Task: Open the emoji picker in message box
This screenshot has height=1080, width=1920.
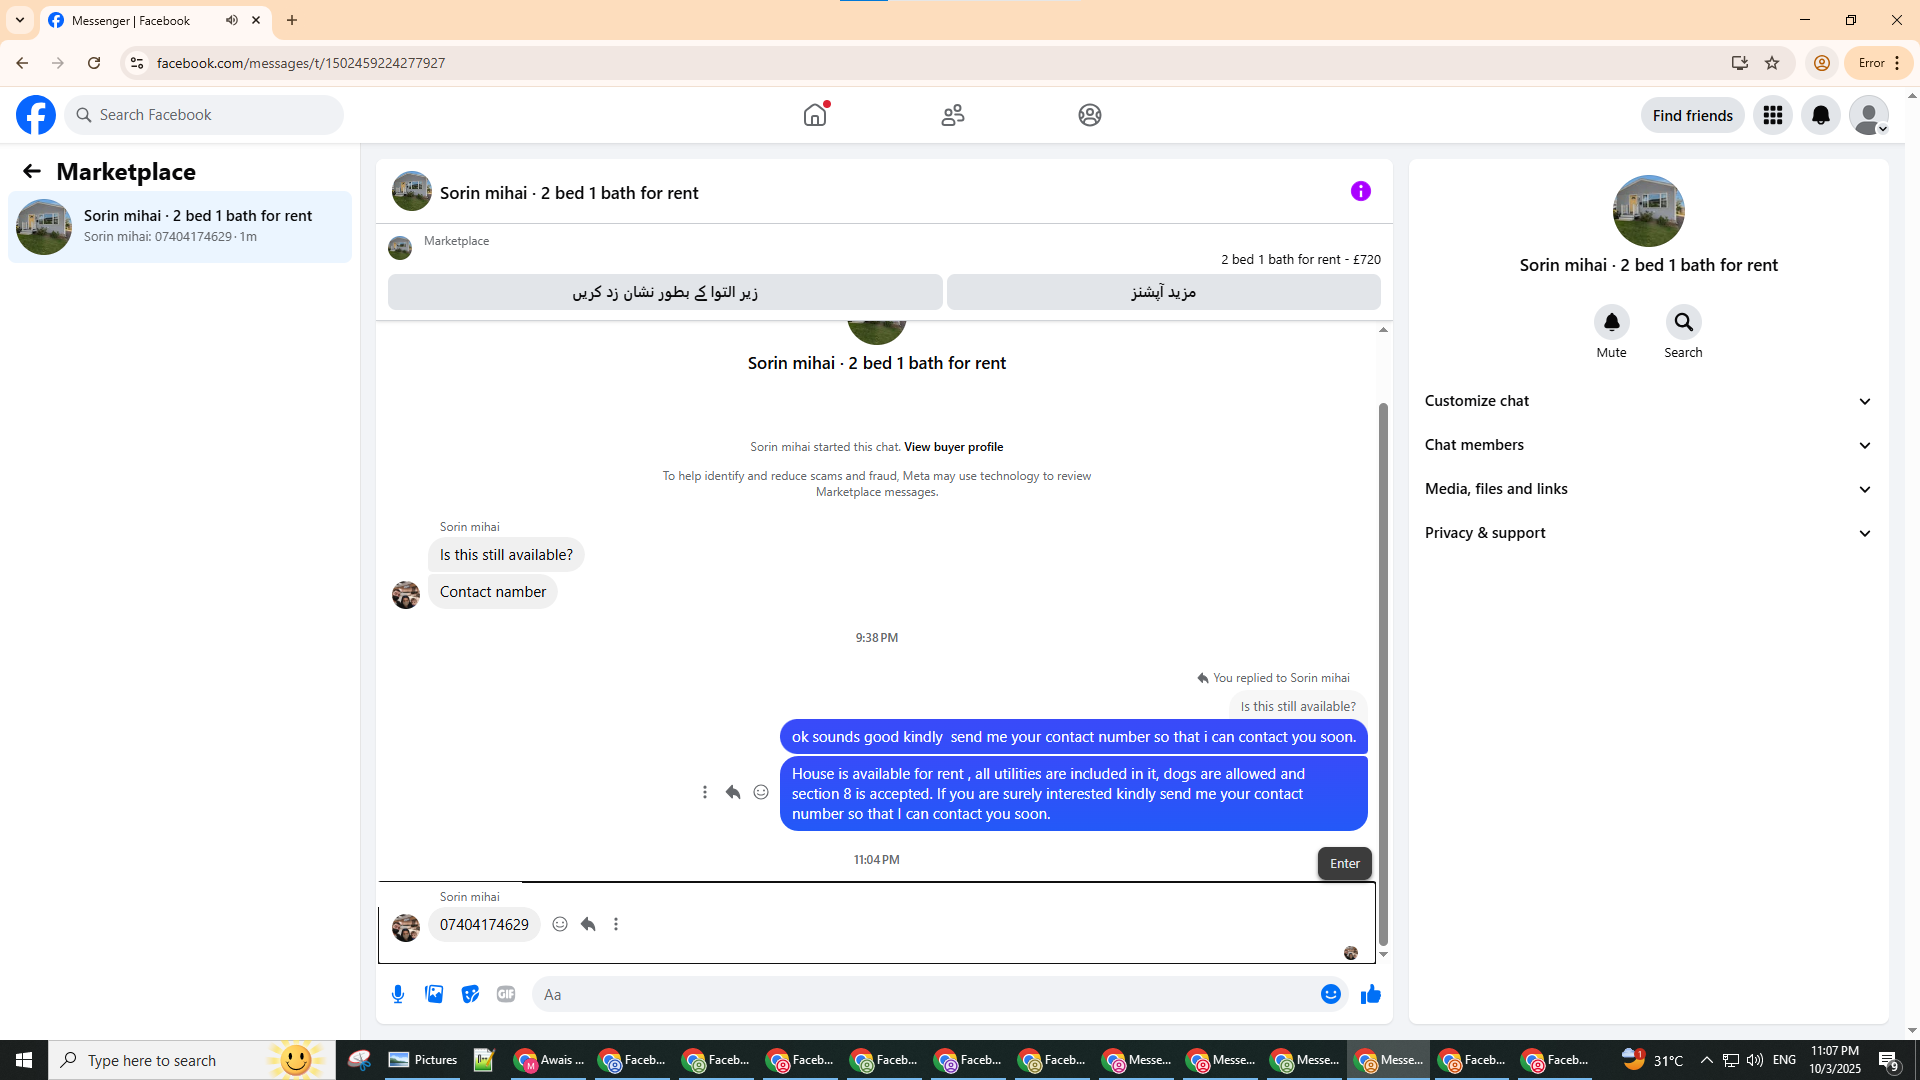Action: click(1331, 994)
